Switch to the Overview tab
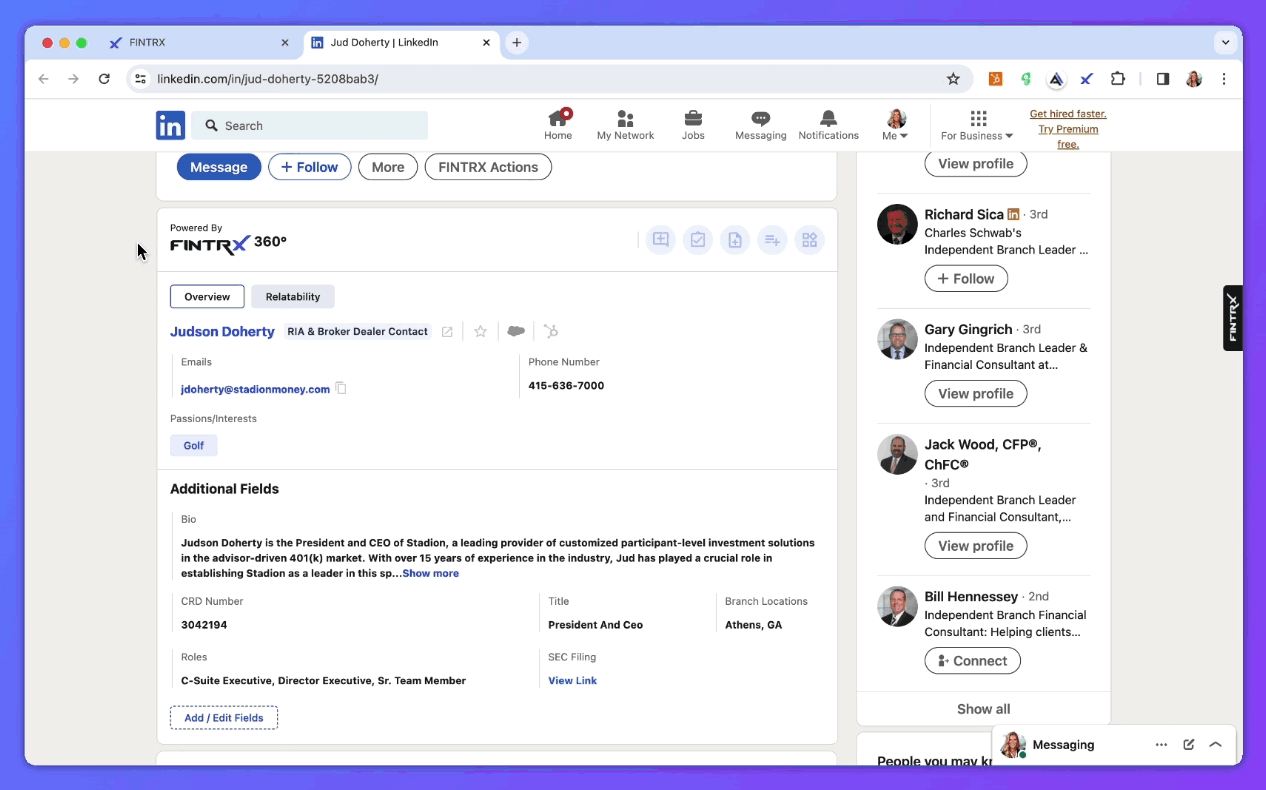 (207, 297)
